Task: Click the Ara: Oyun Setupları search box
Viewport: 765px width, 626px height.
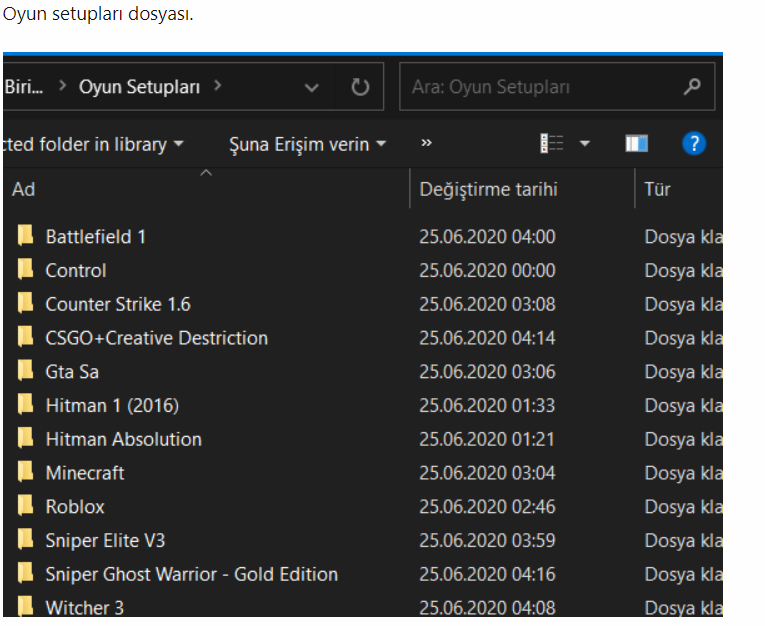Action: tap(540, 88)
